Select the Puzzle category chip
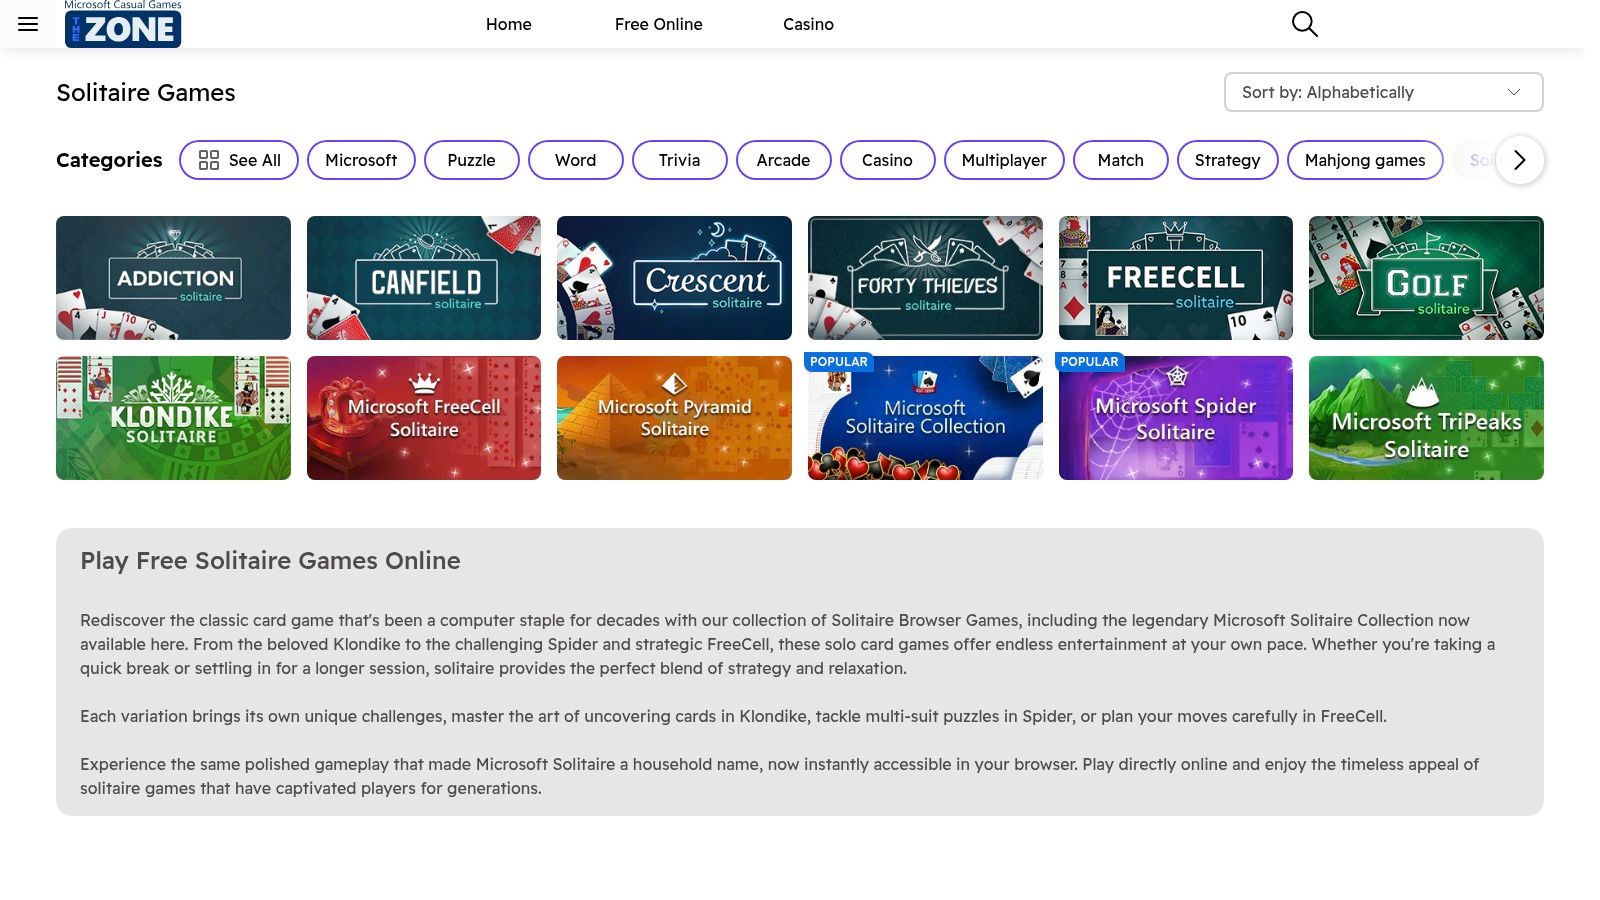 (471, 160)
